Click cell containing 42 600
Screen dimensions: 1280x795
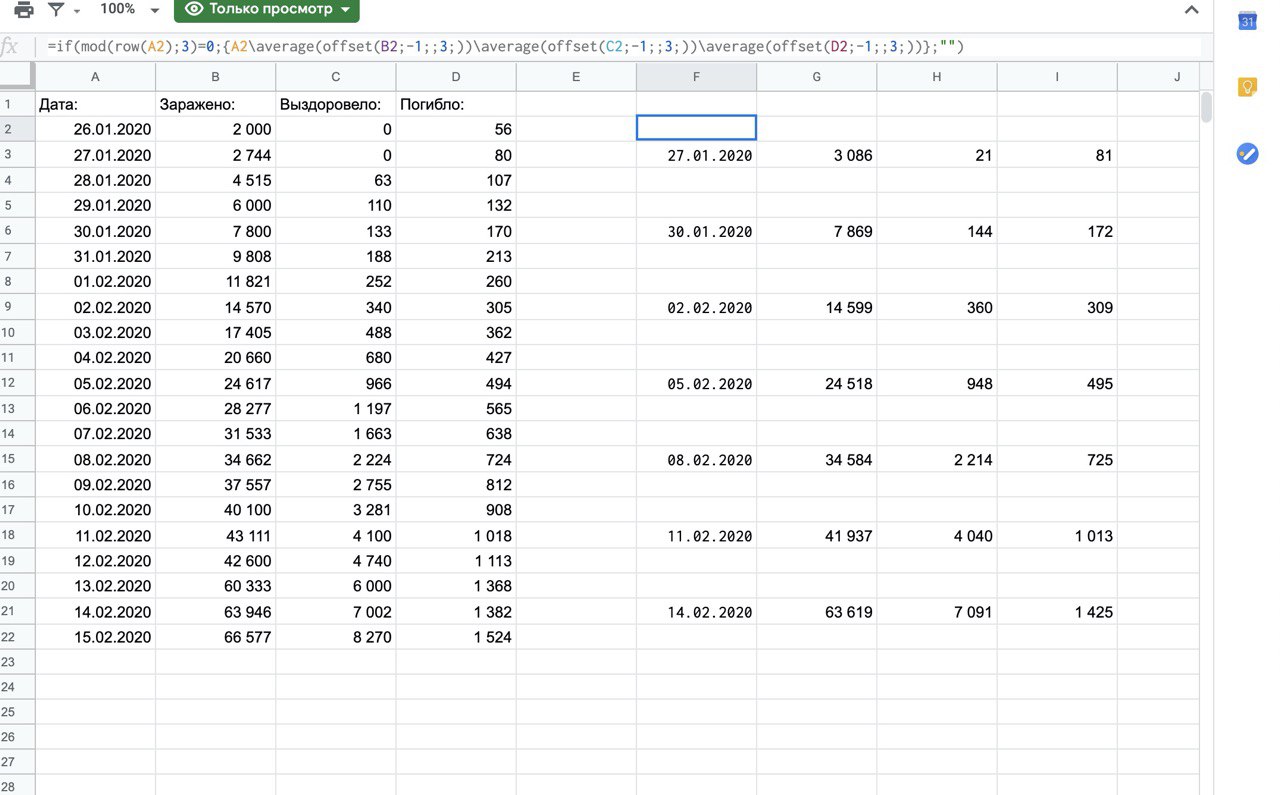pyautogui.click(x=216, y=561)
